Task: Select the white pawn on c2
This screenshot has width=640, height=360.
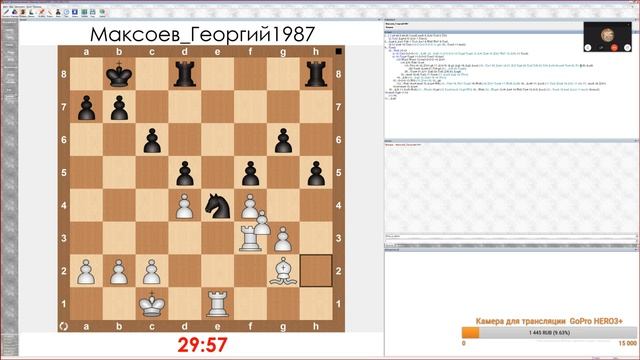Action: [152, 271]
